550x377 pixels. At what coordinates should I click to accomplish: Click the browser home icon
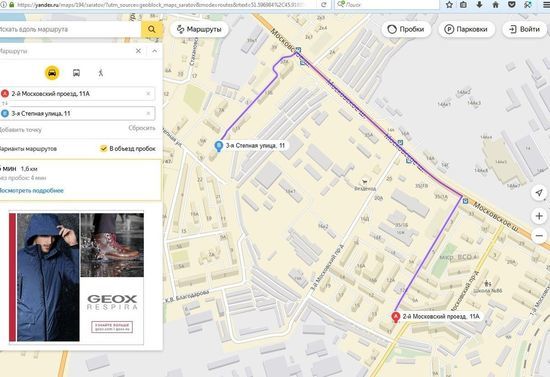(495, 5)
